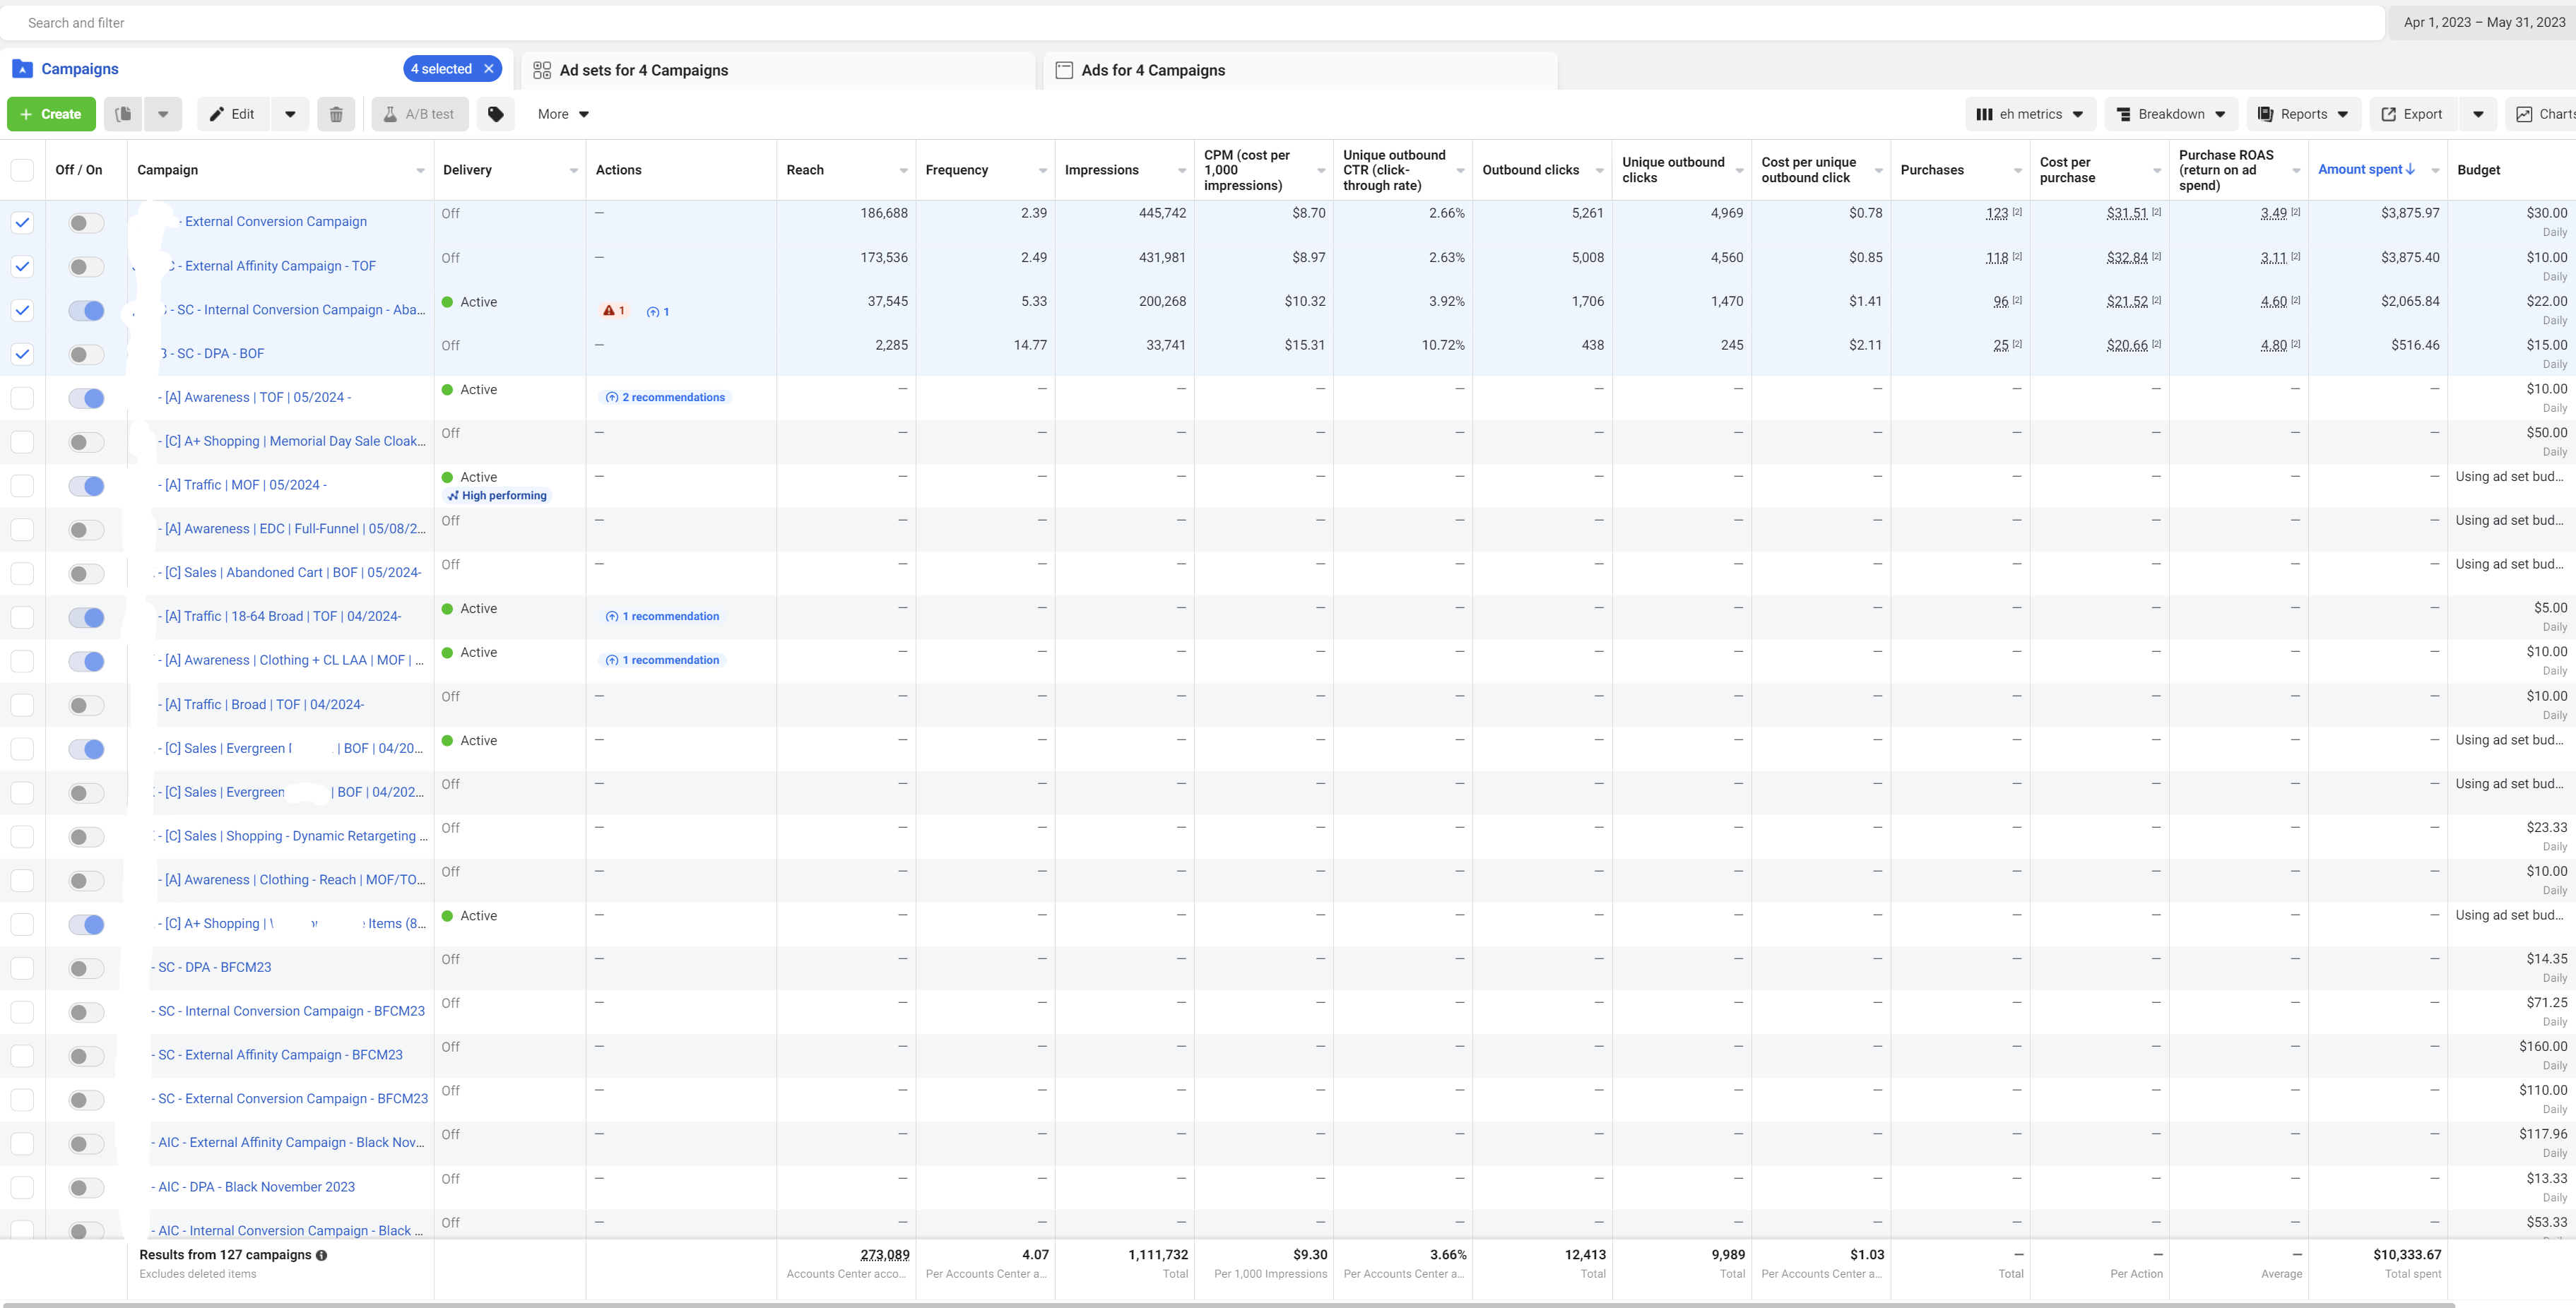Uncheck the SC - DPA - BOF row checkbox
Screen dimensions: 2576x1308
click(x=22, y=354)
